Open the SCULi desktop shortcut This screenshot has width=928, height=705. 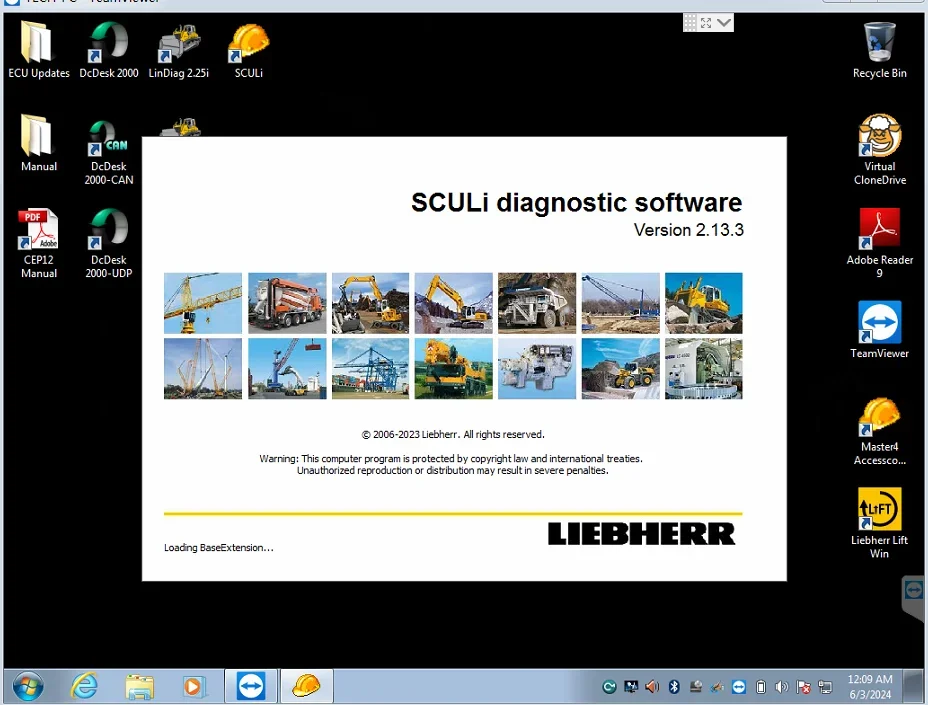(249, 45)
